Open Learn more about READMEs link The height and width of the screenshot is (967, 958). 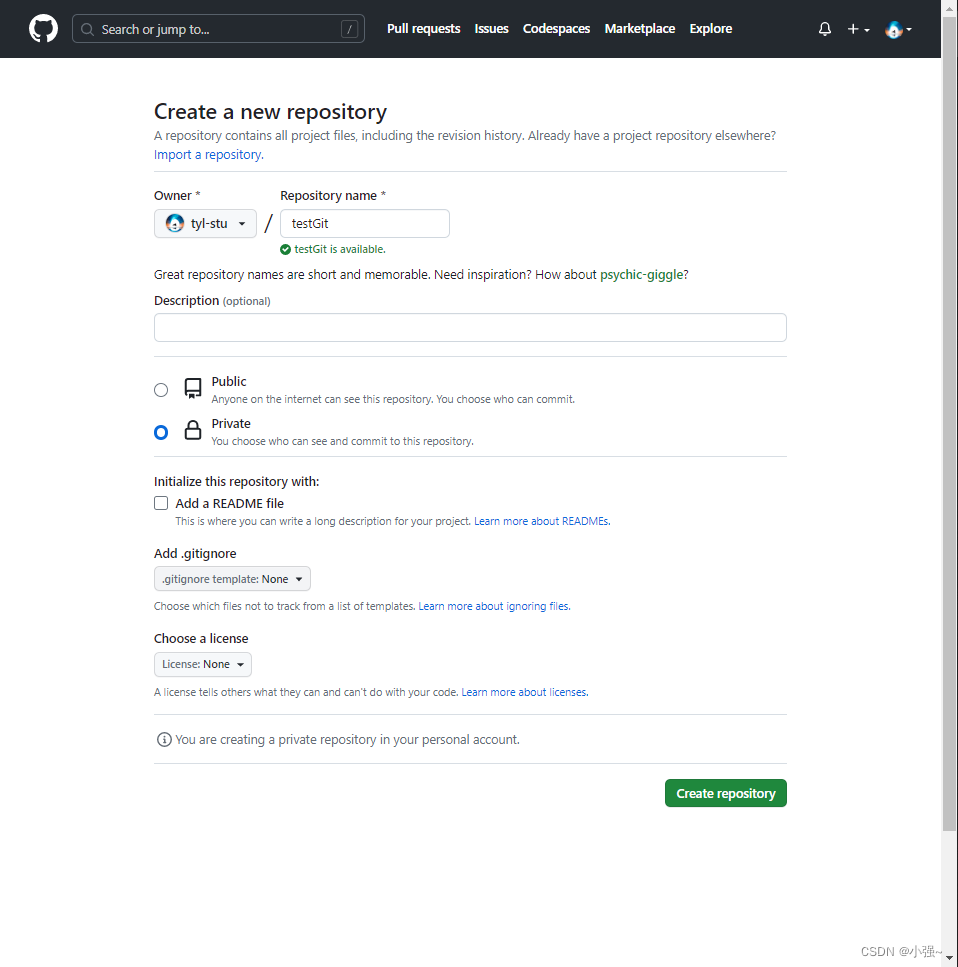click(x=542, y=521)
